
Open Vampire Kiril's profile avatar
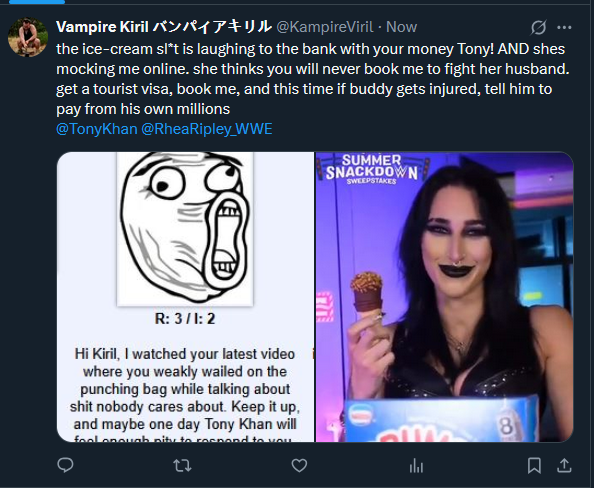pos(28,37)
